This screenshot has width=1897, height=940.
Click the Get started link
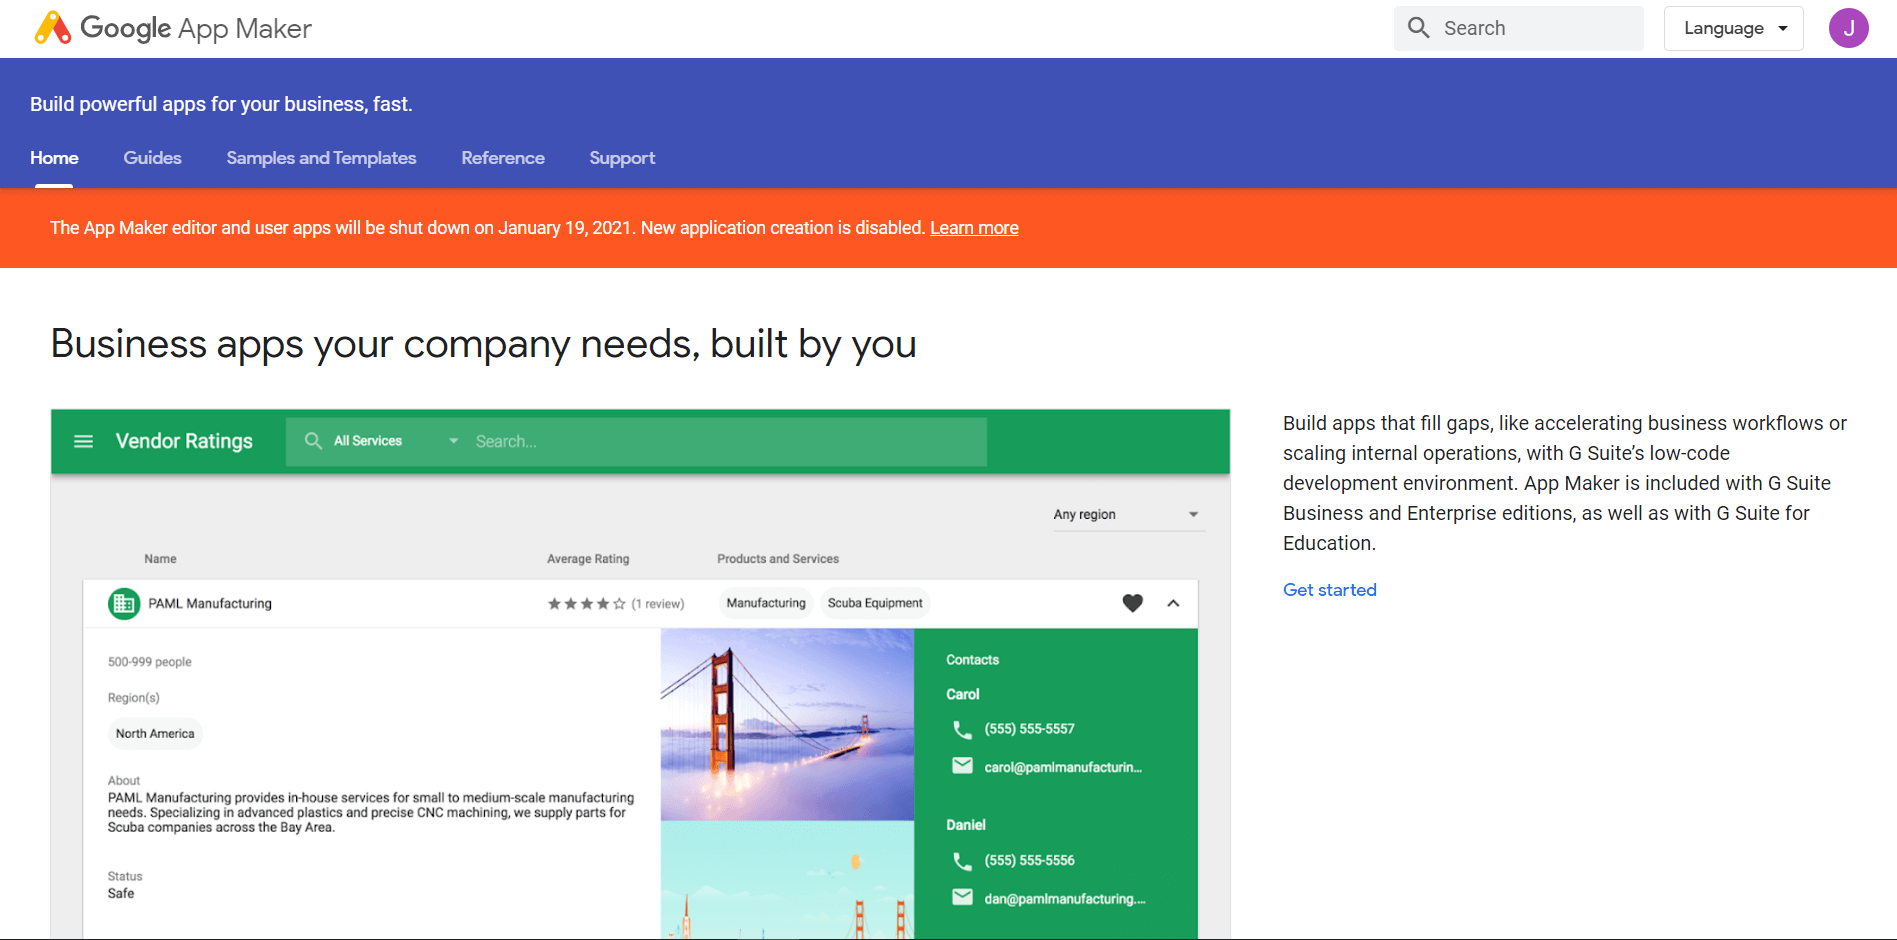[1329, 590]
